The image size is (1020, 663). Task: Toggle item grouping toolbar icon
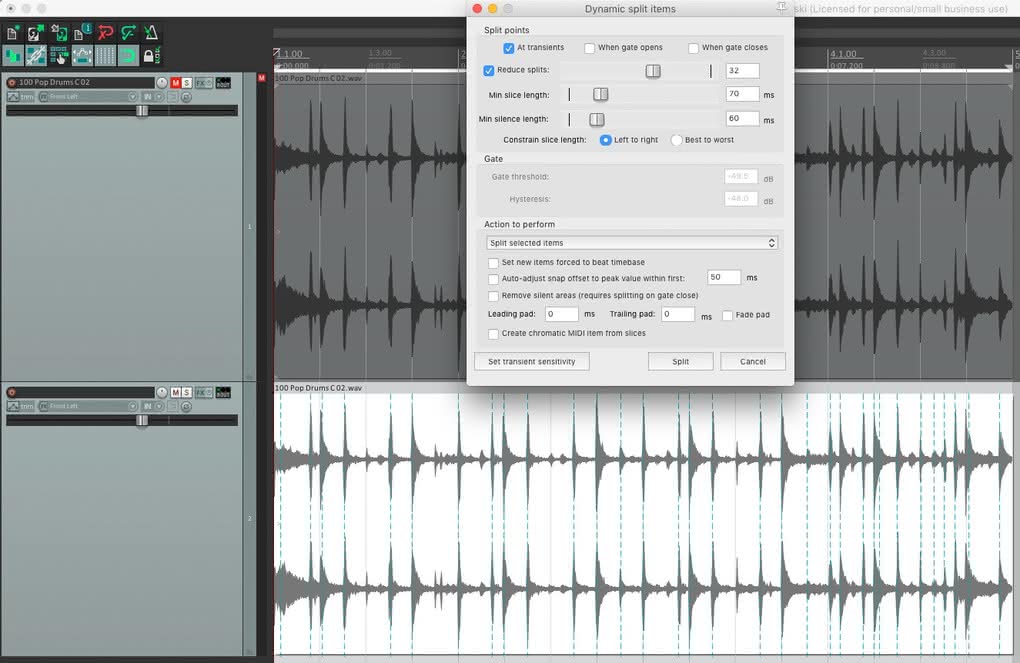[36, 56]
